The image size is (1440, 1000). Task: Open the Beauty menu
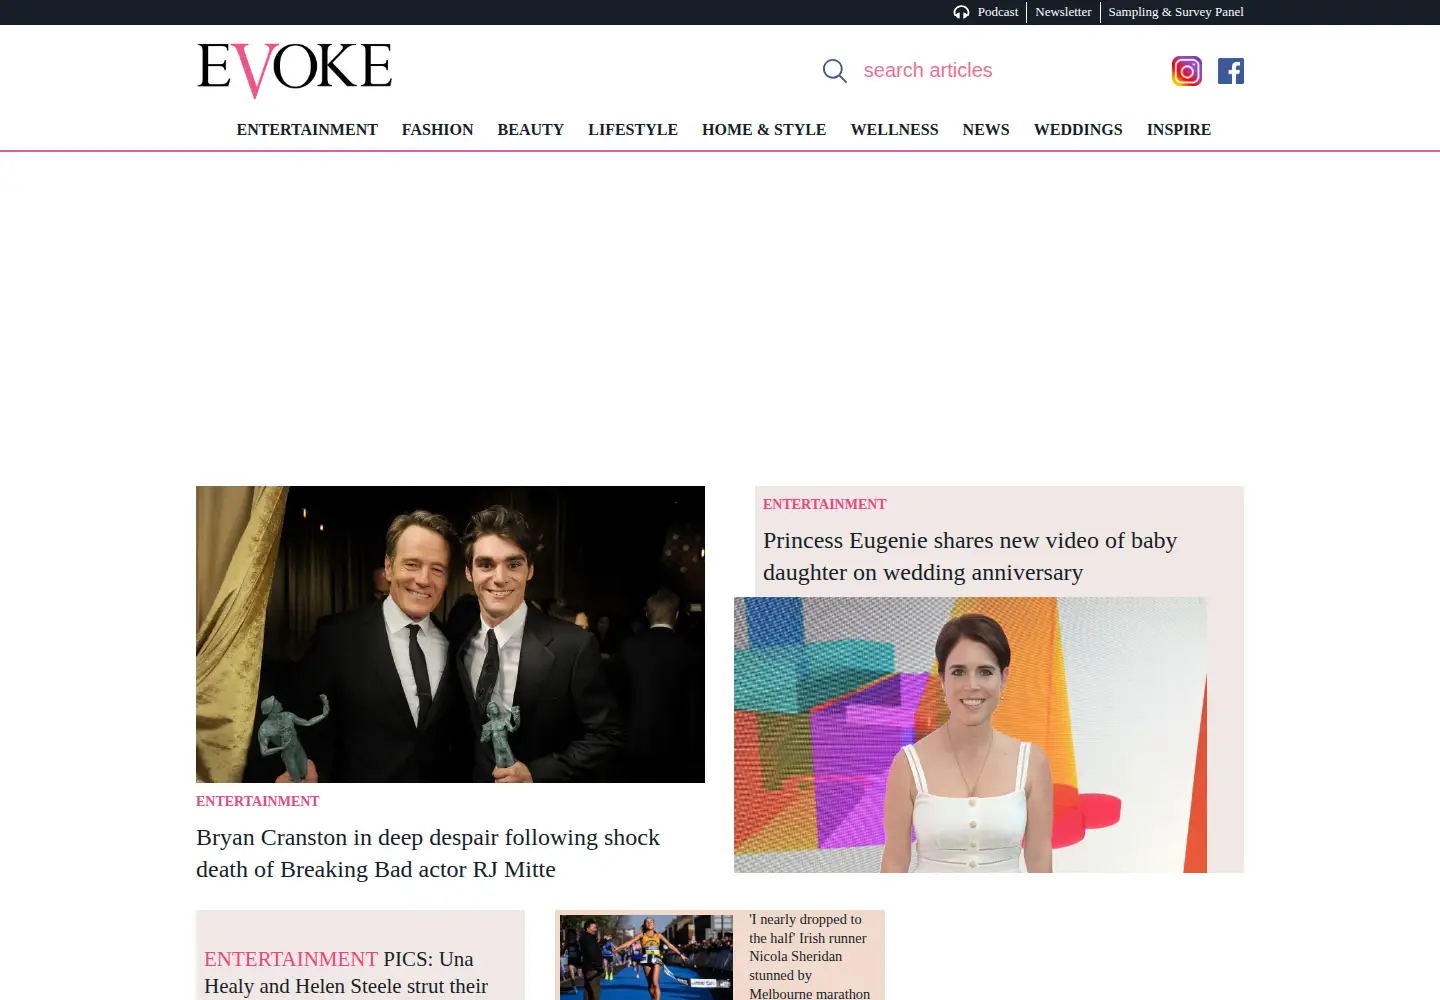point(531,130)
